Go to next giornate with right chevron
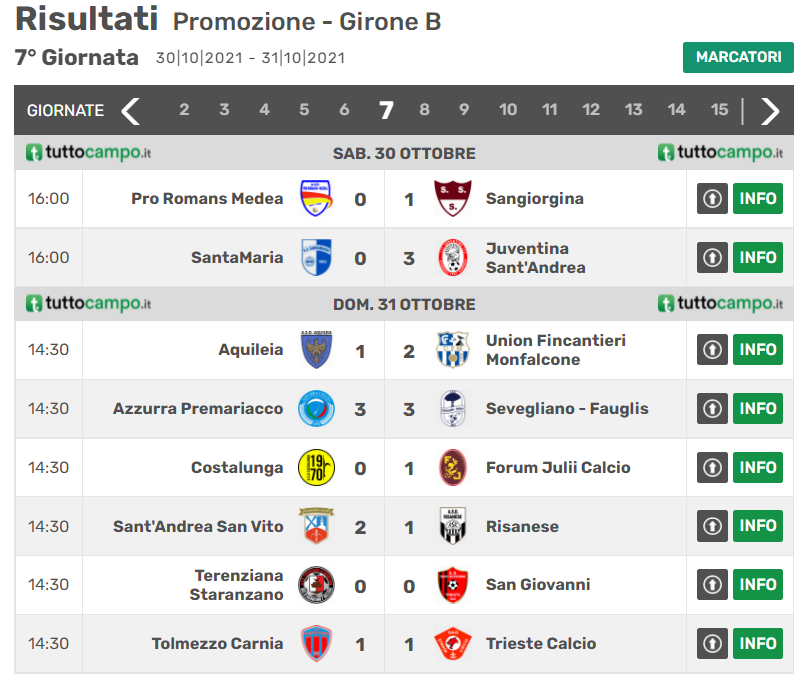 tap(769, 110)
